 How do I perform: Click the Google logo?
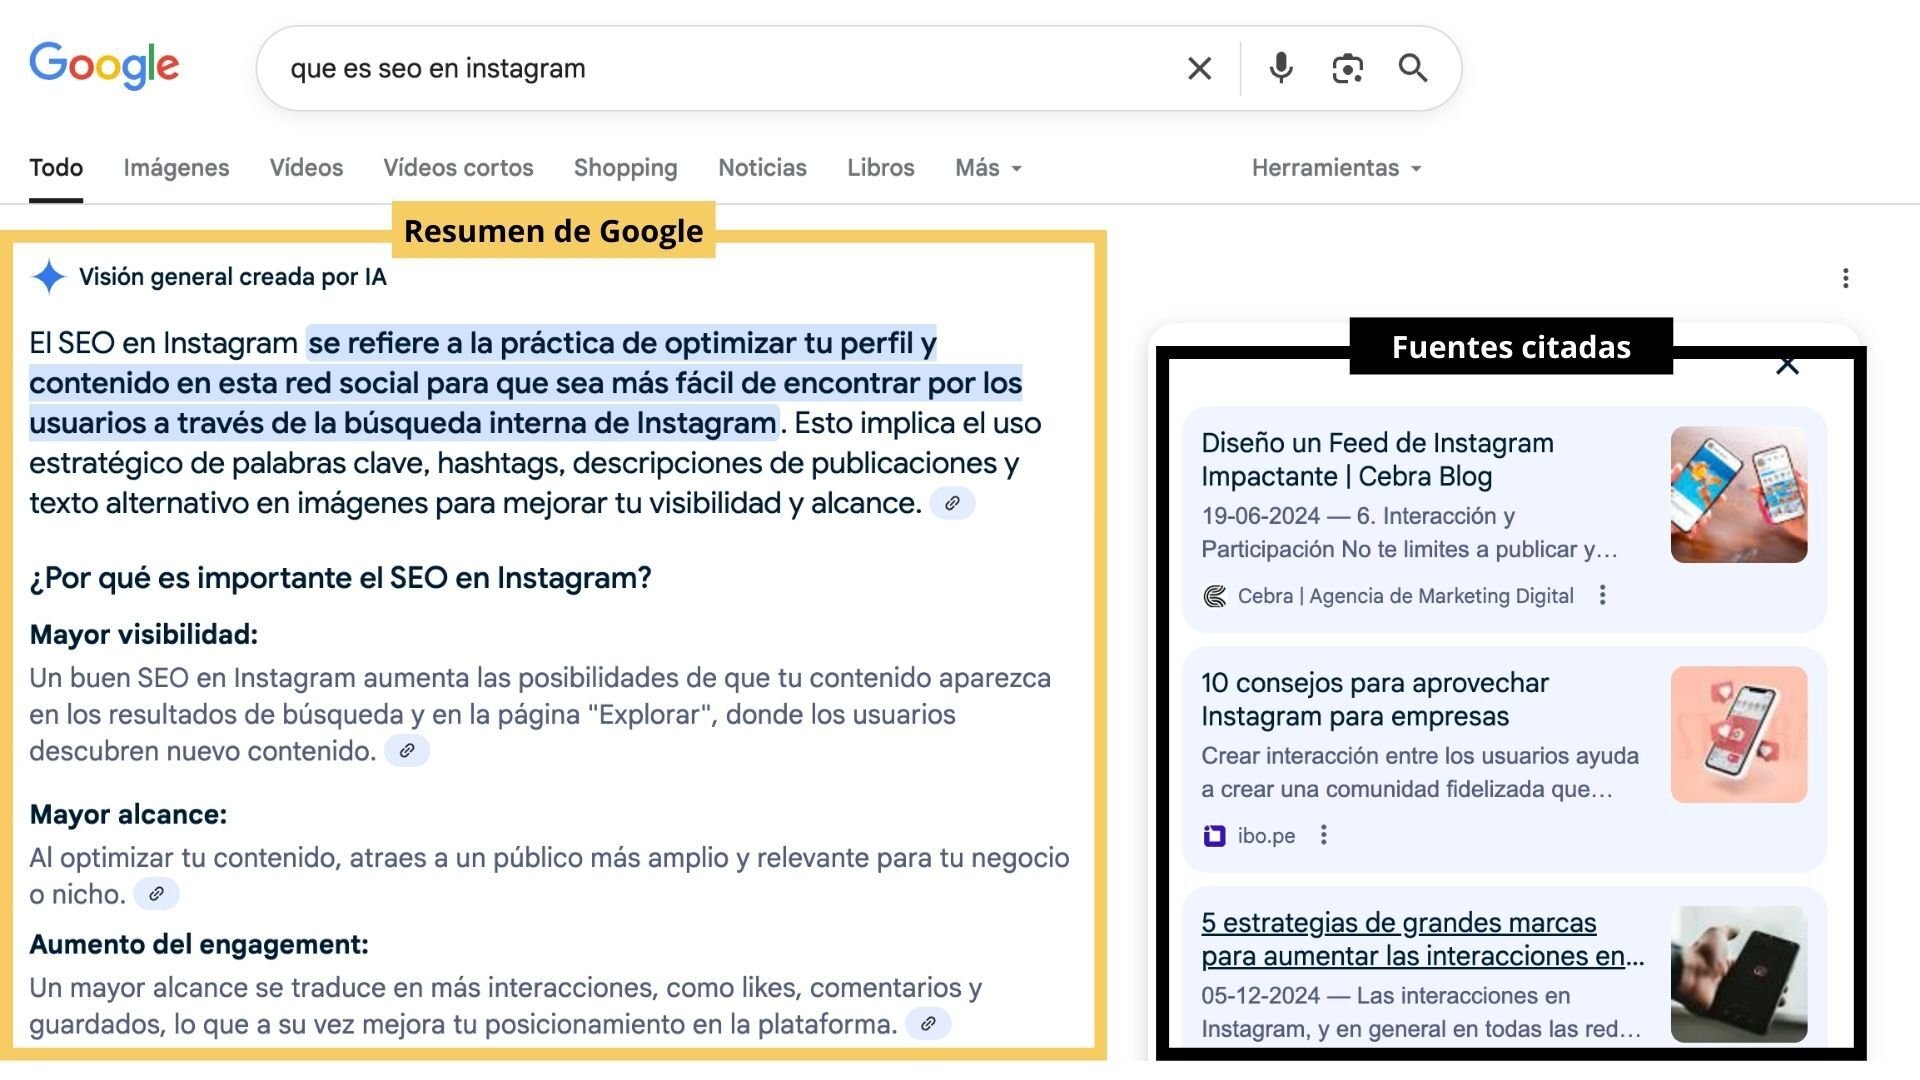tap(104, 66)
